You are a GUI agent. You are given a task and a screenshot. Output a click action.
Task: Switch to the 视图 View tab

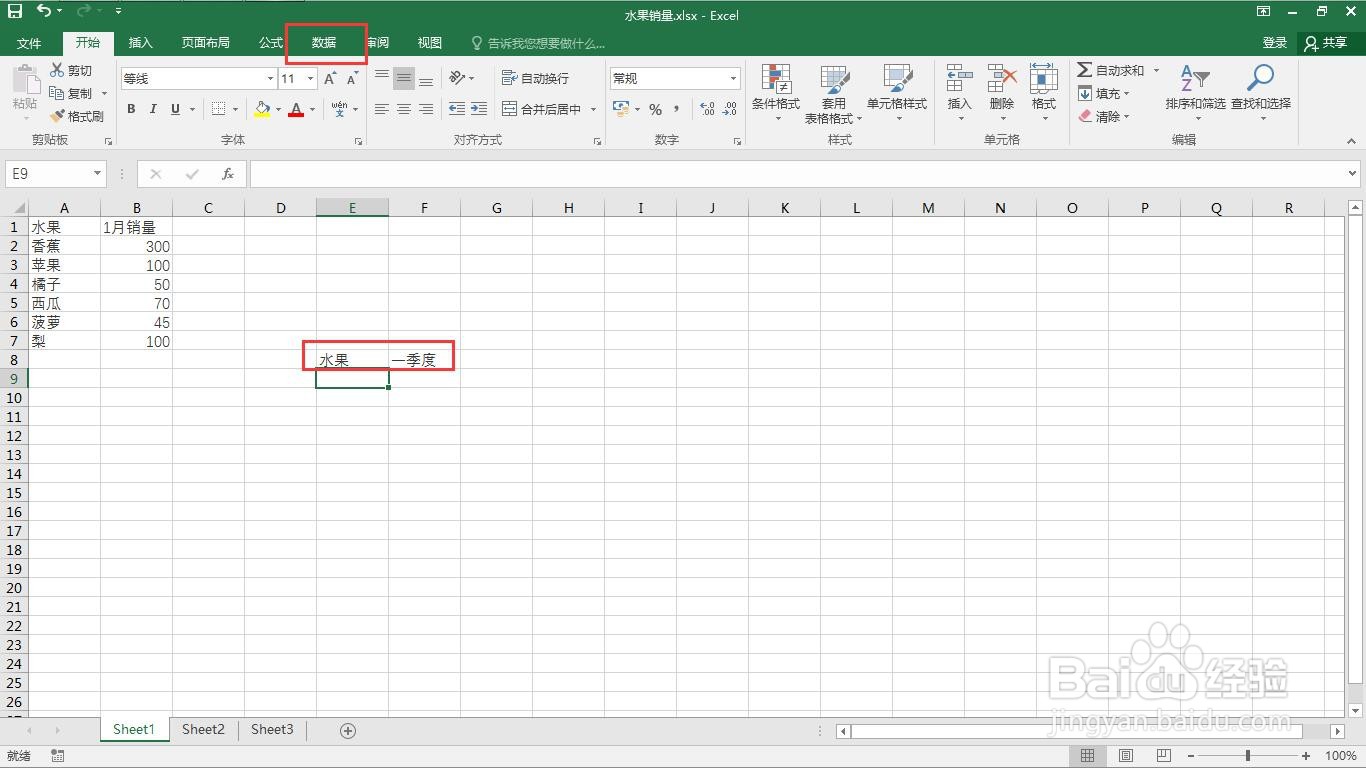tap(430, 43)
